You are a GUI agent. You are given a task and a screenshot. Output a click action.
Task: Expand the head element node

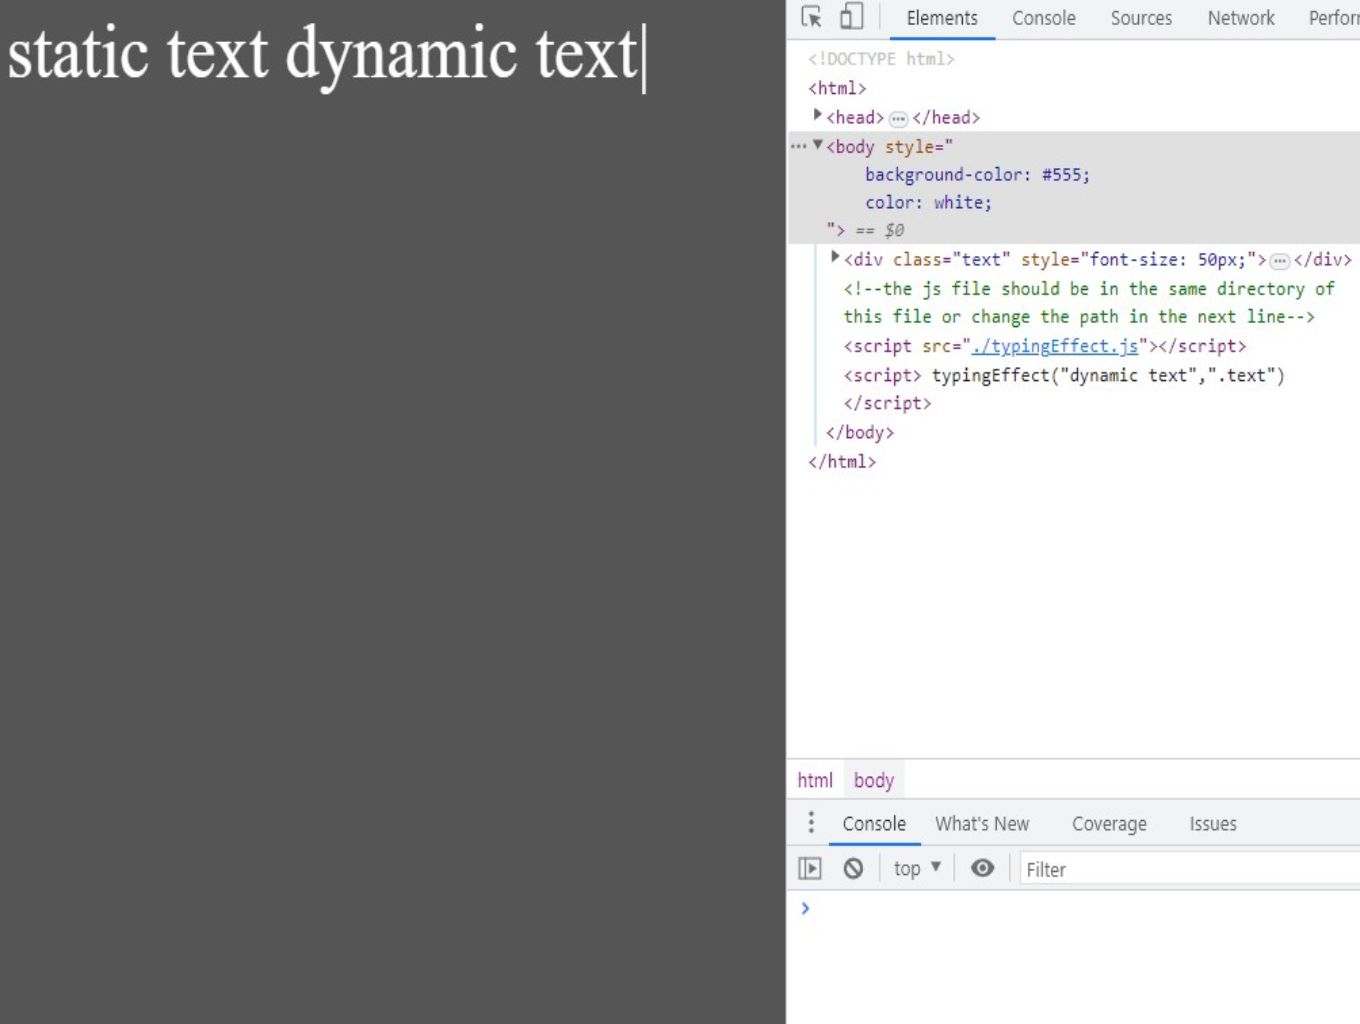pos(817,116)
